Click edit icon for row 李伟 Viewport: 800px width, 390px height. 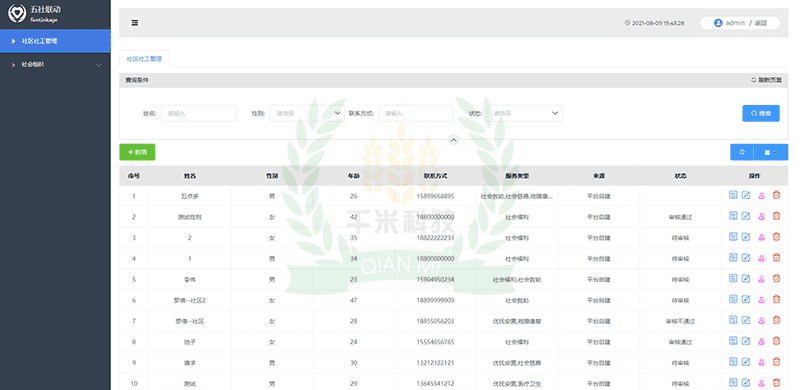(x=746, y=278)
